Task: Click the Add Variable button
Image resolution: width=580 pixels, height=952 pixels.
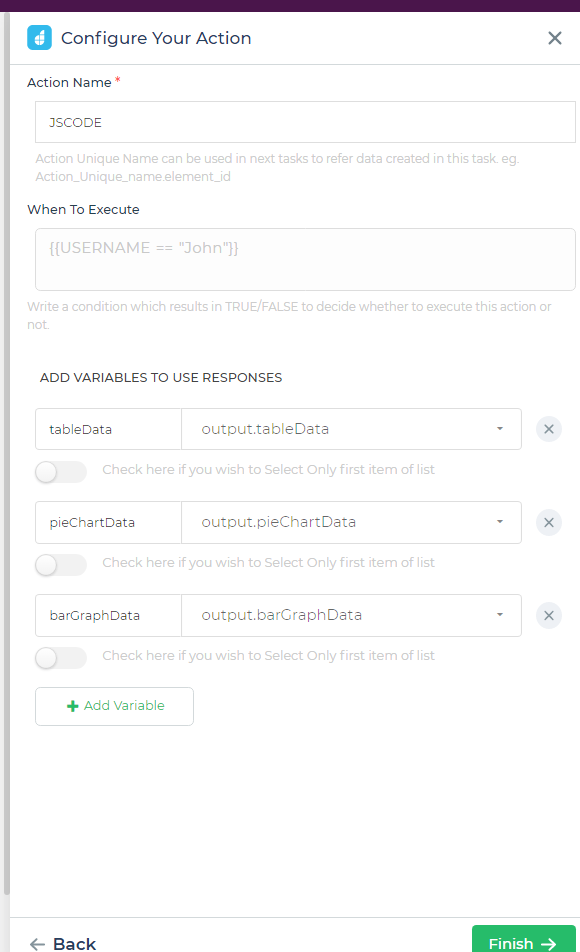Action: (113, 706)
